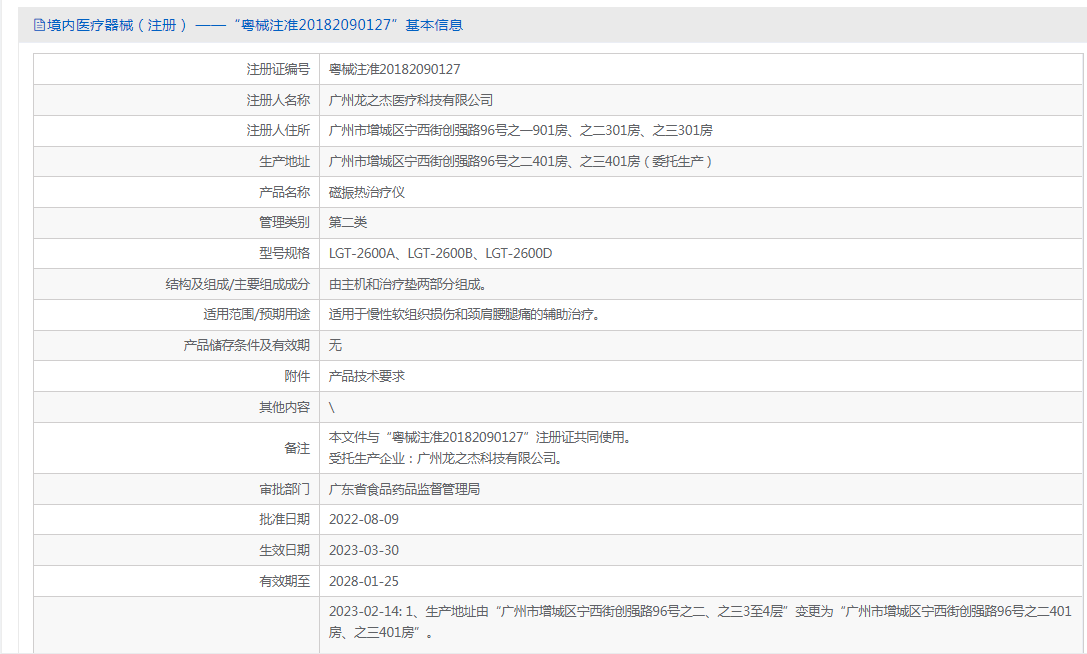Click the 注册人住所 address value
This screenshot has height=654, width=1087.
pyautogui.click(x=520, y=130)
